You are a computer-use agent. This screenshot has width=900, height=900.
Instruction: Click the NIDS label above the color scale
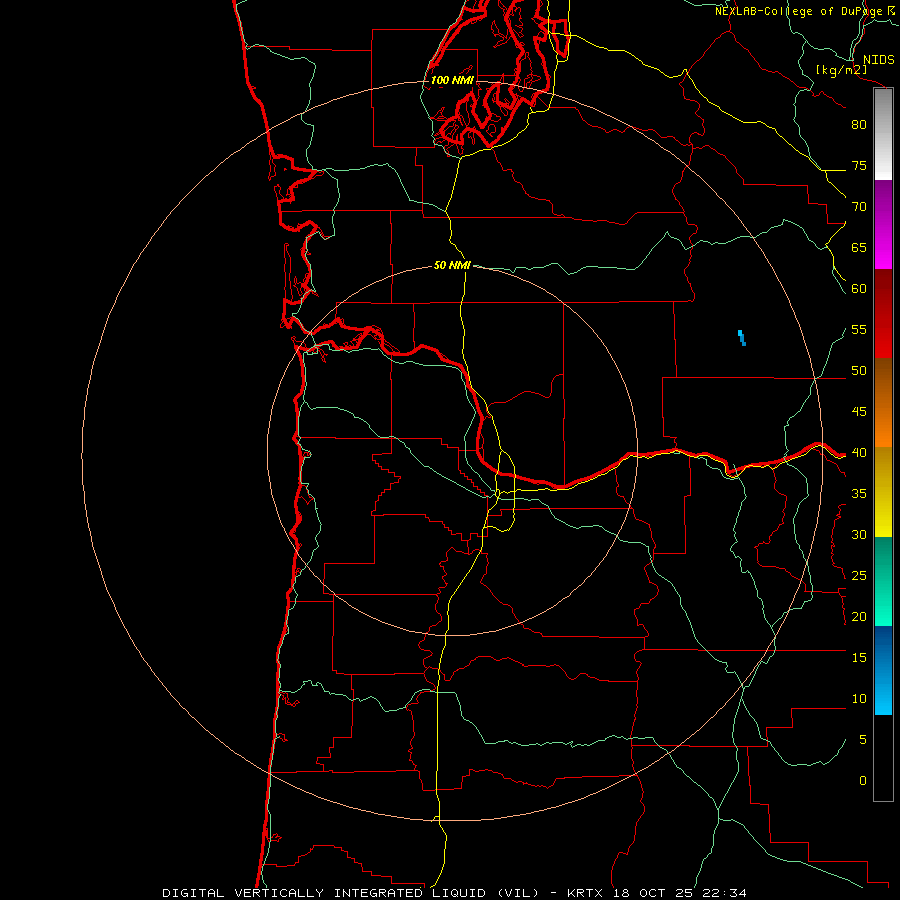click(878, 60)
